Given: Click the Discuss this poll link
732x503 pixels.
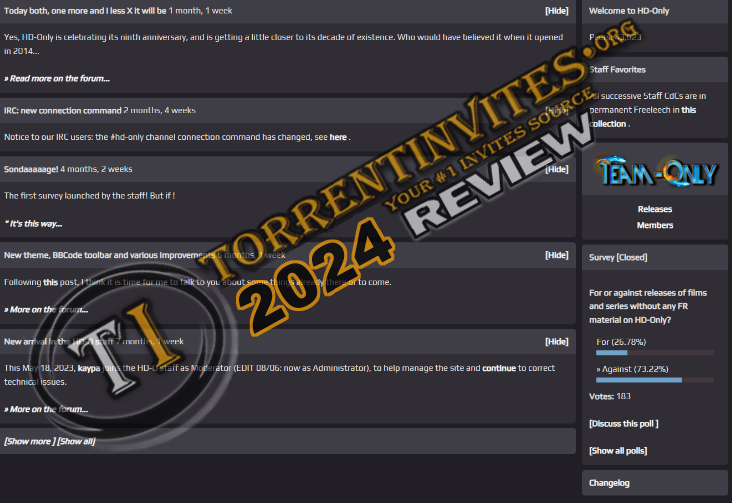Looking at the screenshot, I should coord(623,424).
